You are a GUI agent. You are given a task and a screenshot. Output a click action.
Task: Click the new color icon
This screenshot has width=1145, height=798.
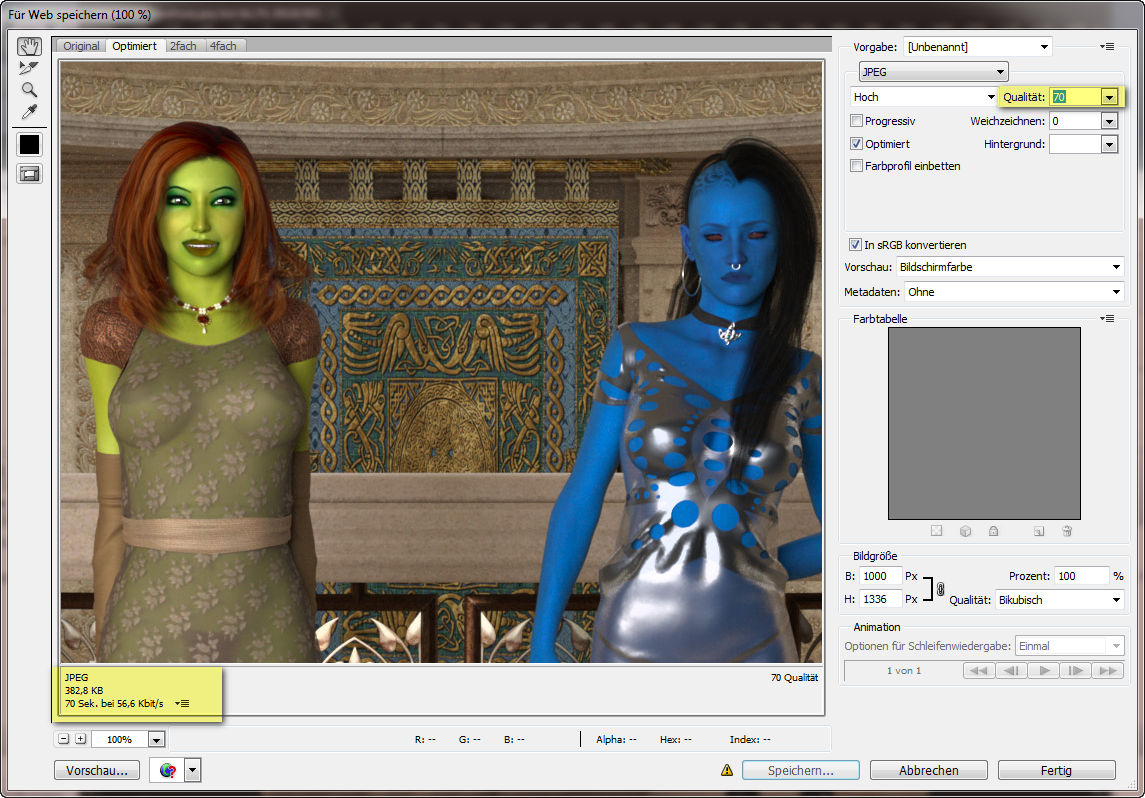coord(1039,531)
